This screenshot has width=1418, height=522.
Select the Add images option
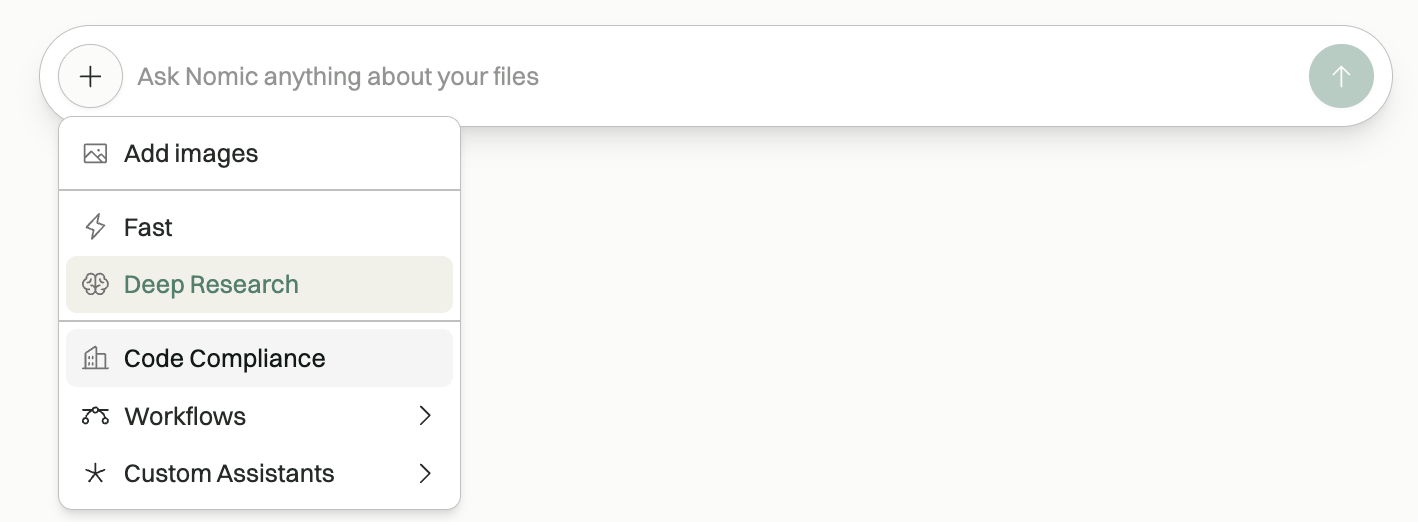[x=191, y=154]
